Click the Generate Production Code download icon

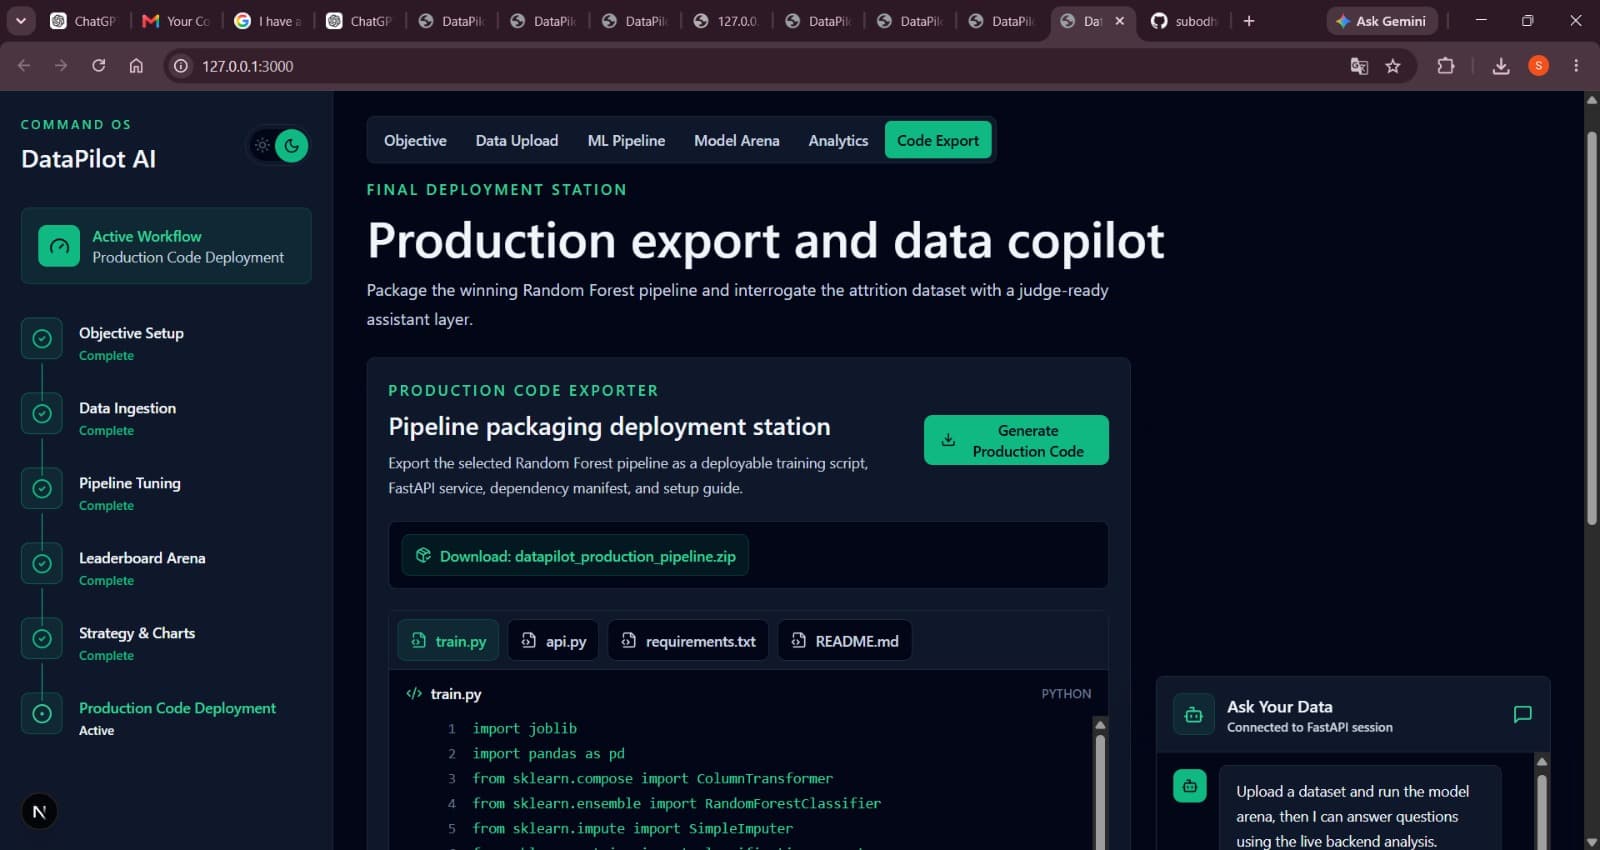(x=948, y=440)
